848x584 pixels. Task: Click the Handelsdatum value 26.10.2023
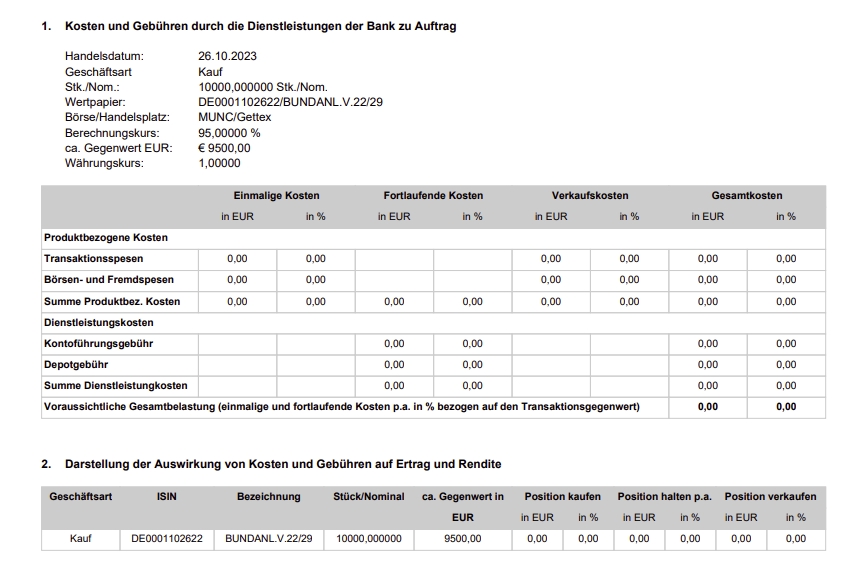point(227,56)
